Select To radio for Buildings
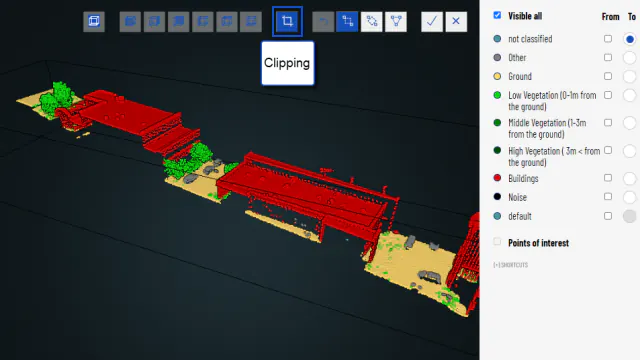Viewport: 640px width, 360px height. click(629, 178)
